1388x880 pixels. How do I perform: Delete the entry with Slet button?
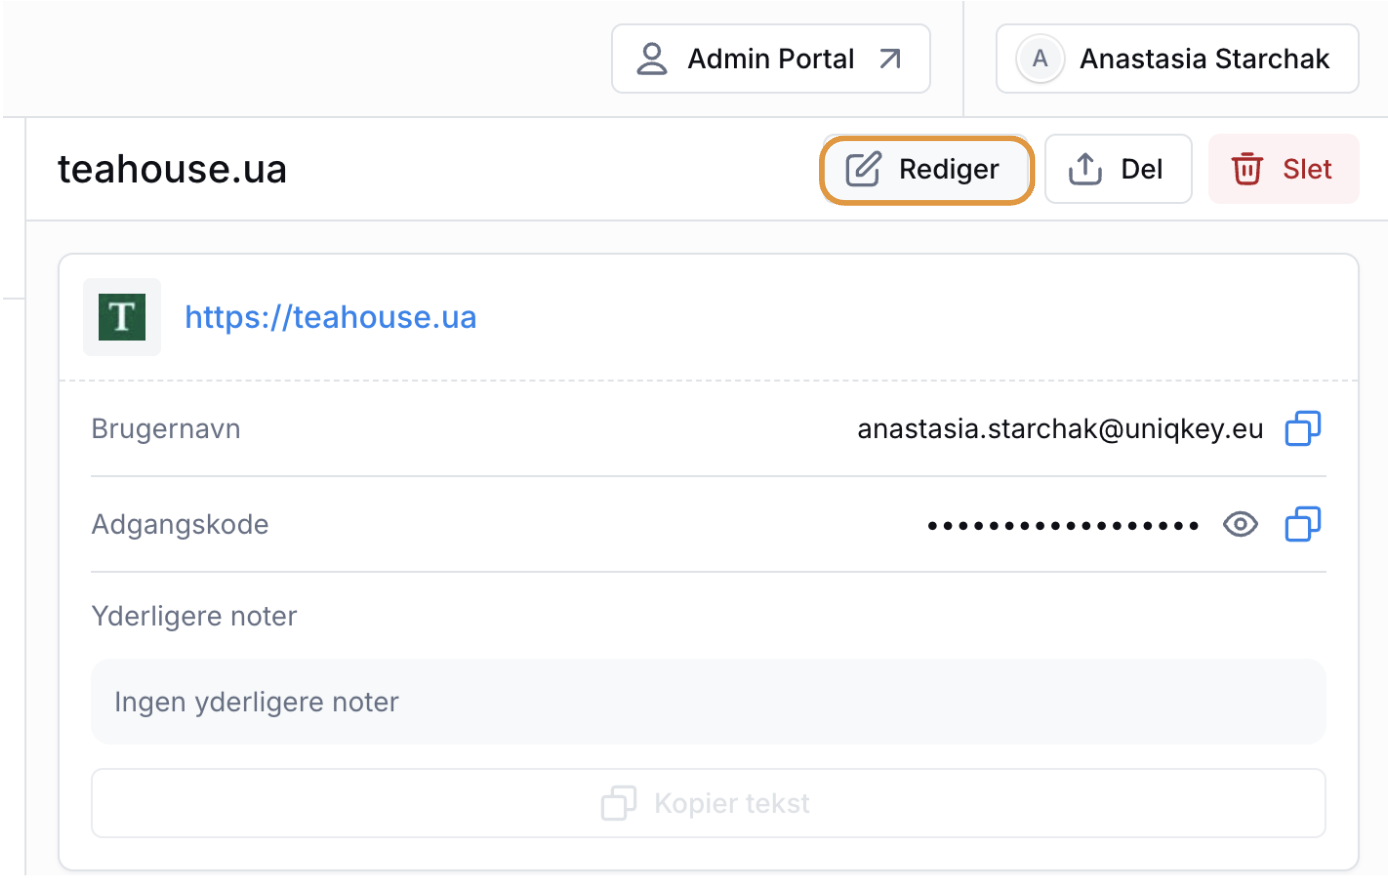click(1284, 169)
